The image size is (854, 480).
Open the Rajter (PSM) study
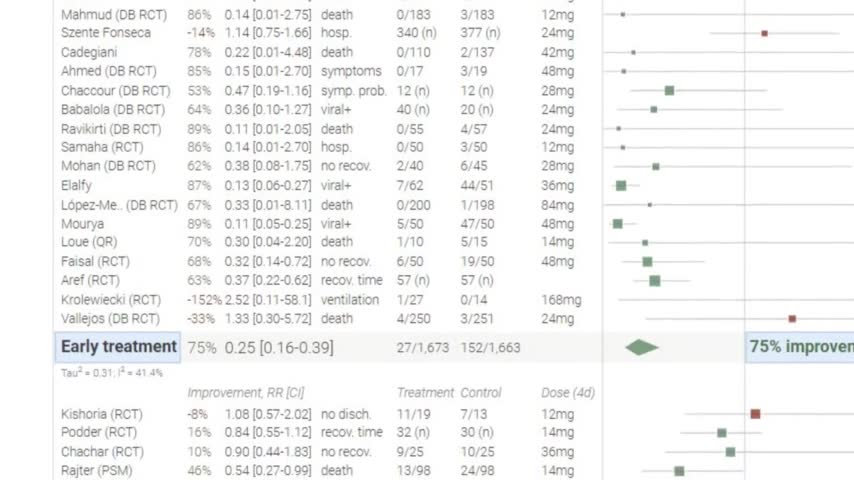pos(96,470)
